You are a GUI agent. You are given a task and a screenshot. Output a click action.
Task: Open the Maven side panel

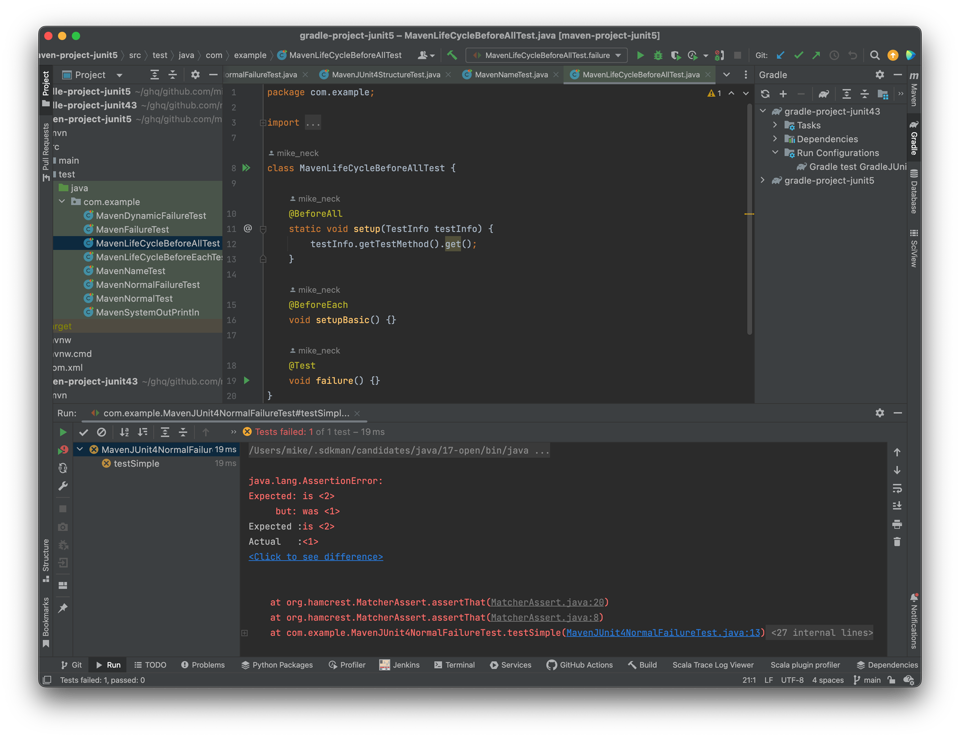click(913, 89)
